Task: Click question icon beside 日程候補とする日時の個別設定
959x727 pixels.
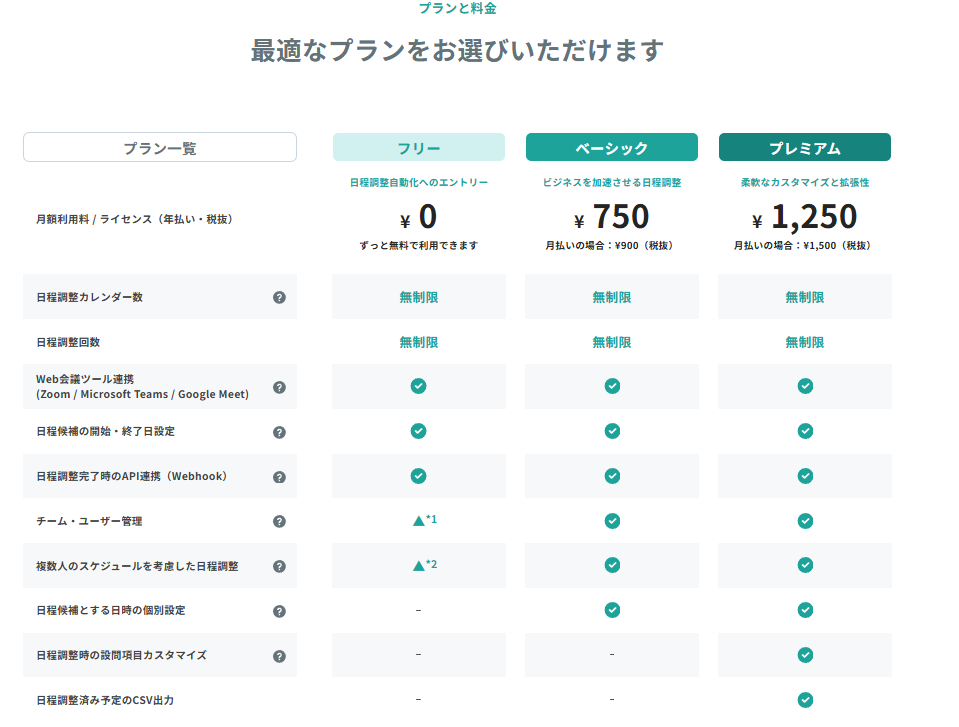Action: tap(279, 611)
